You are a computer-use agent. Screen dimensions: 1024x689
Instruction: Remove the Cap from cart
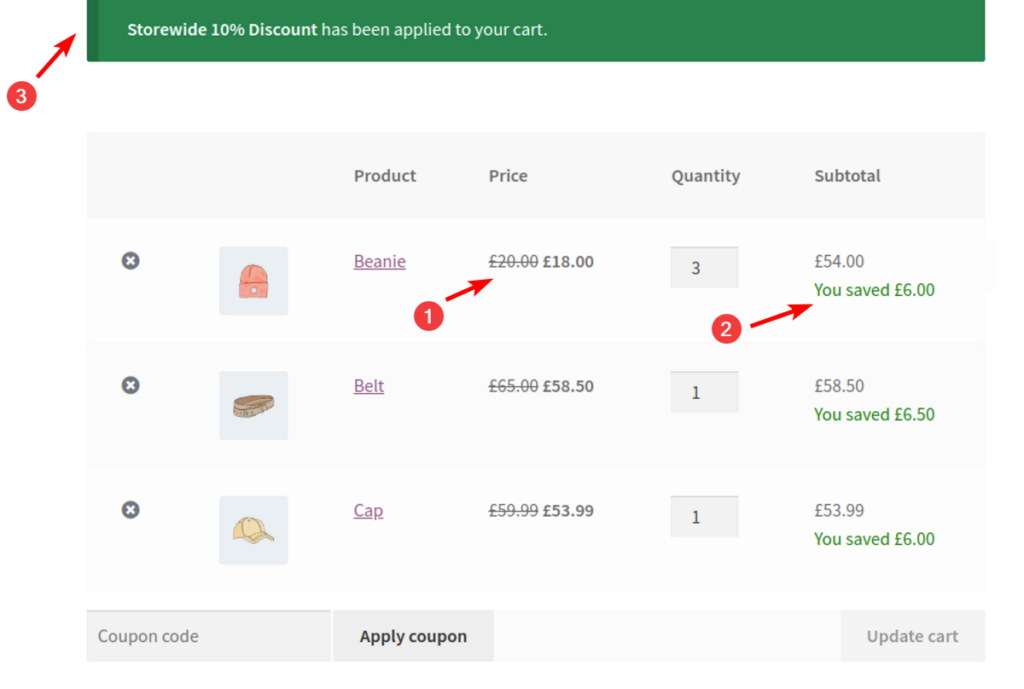(x=129, y=509)
